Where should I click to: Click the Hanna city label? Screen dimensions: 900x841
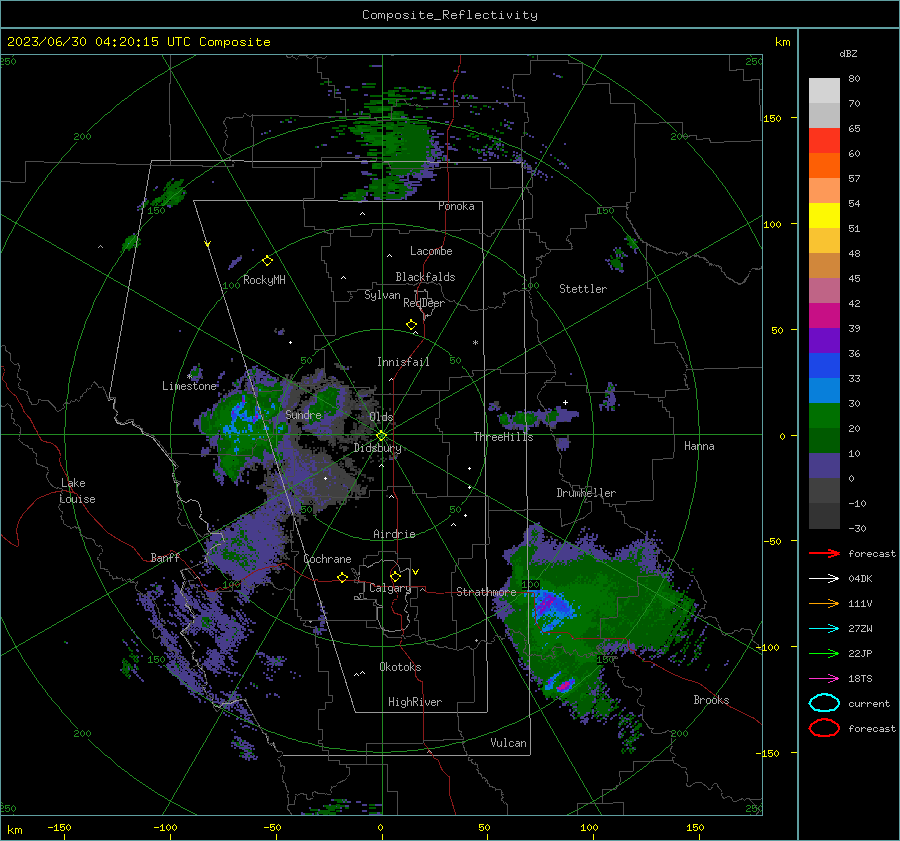pos(699,446)
